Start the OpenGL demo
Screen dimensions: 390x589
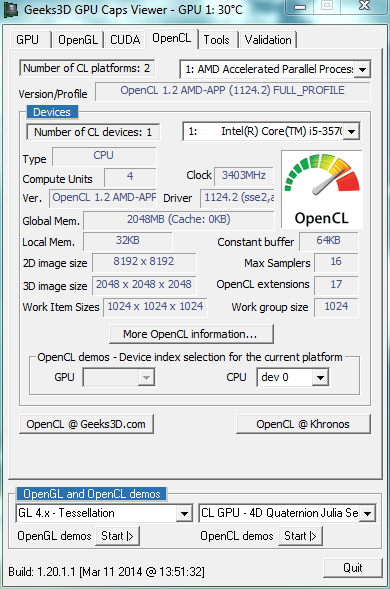tap(118, 536)
